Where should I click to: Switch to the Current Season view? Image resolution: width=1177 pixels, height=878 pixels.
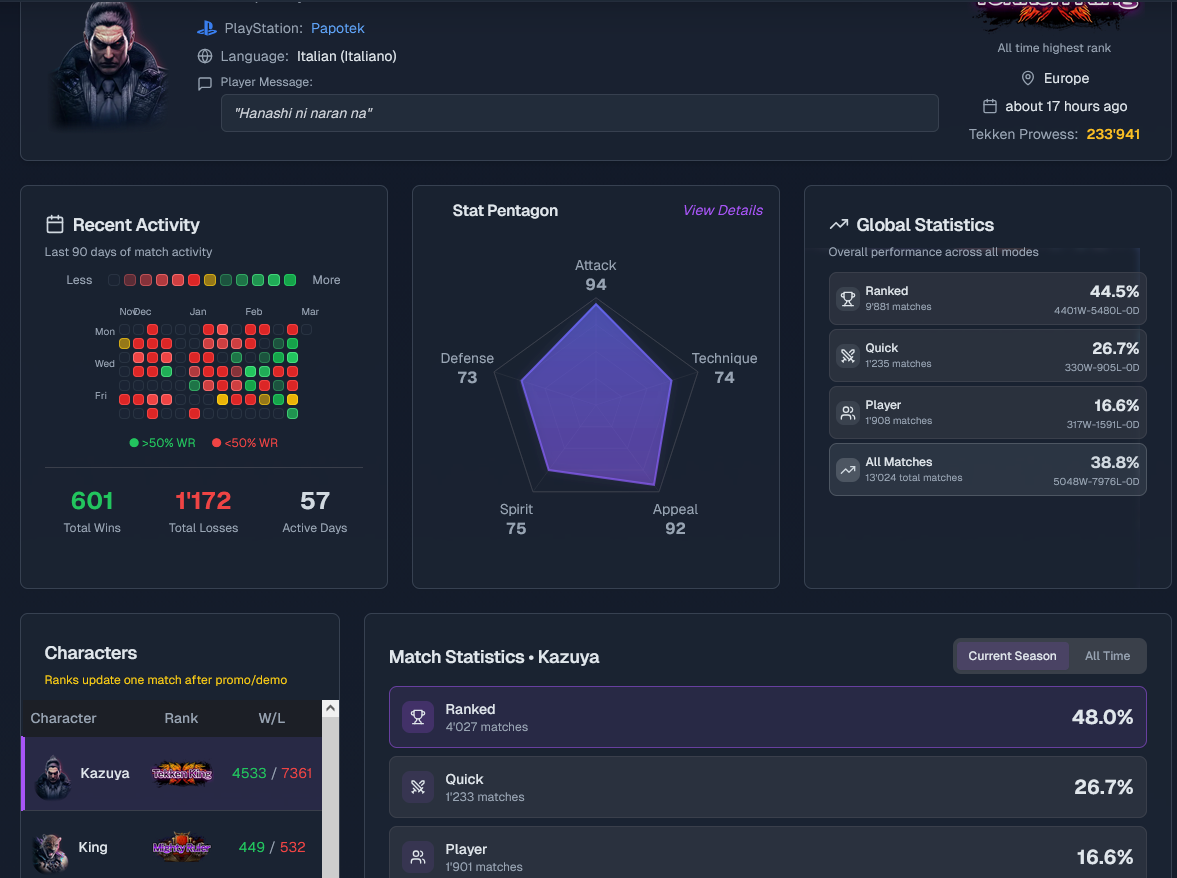click(x=1012, y=656)
